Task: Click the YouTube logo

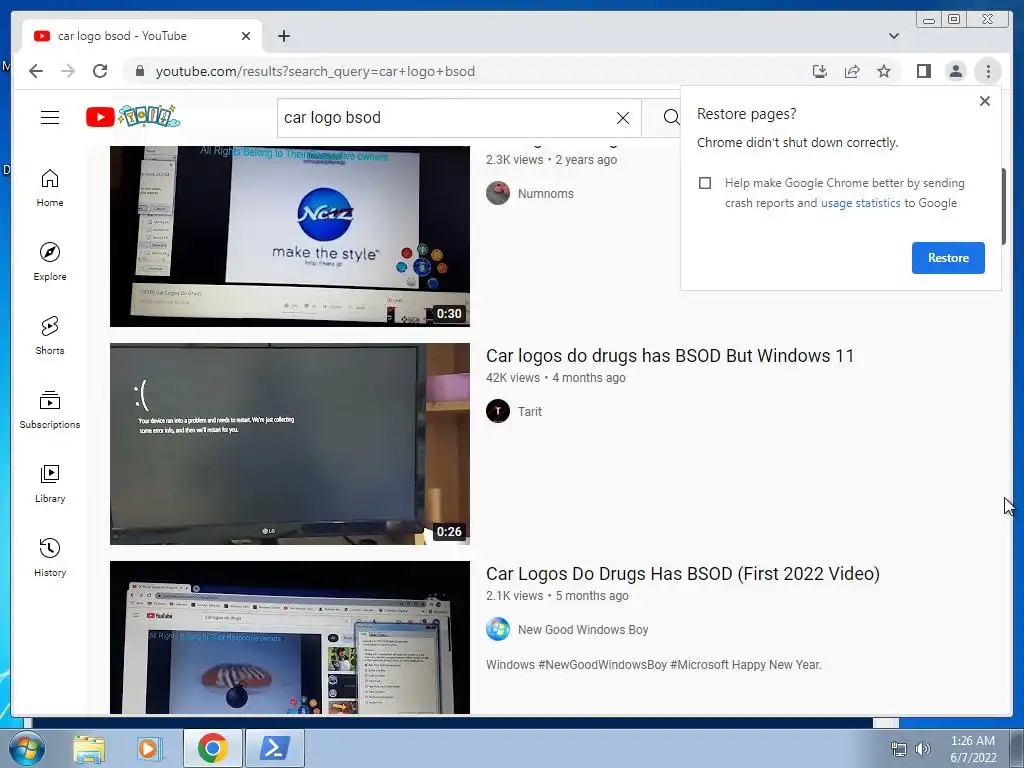Action: [x=133, y=117]
